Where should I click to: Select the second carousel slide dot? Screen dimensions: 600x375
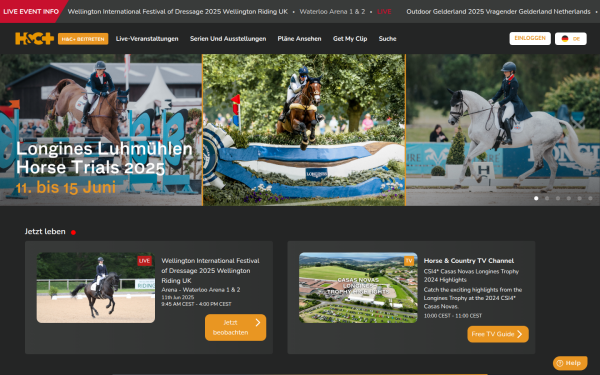(547, 198)
